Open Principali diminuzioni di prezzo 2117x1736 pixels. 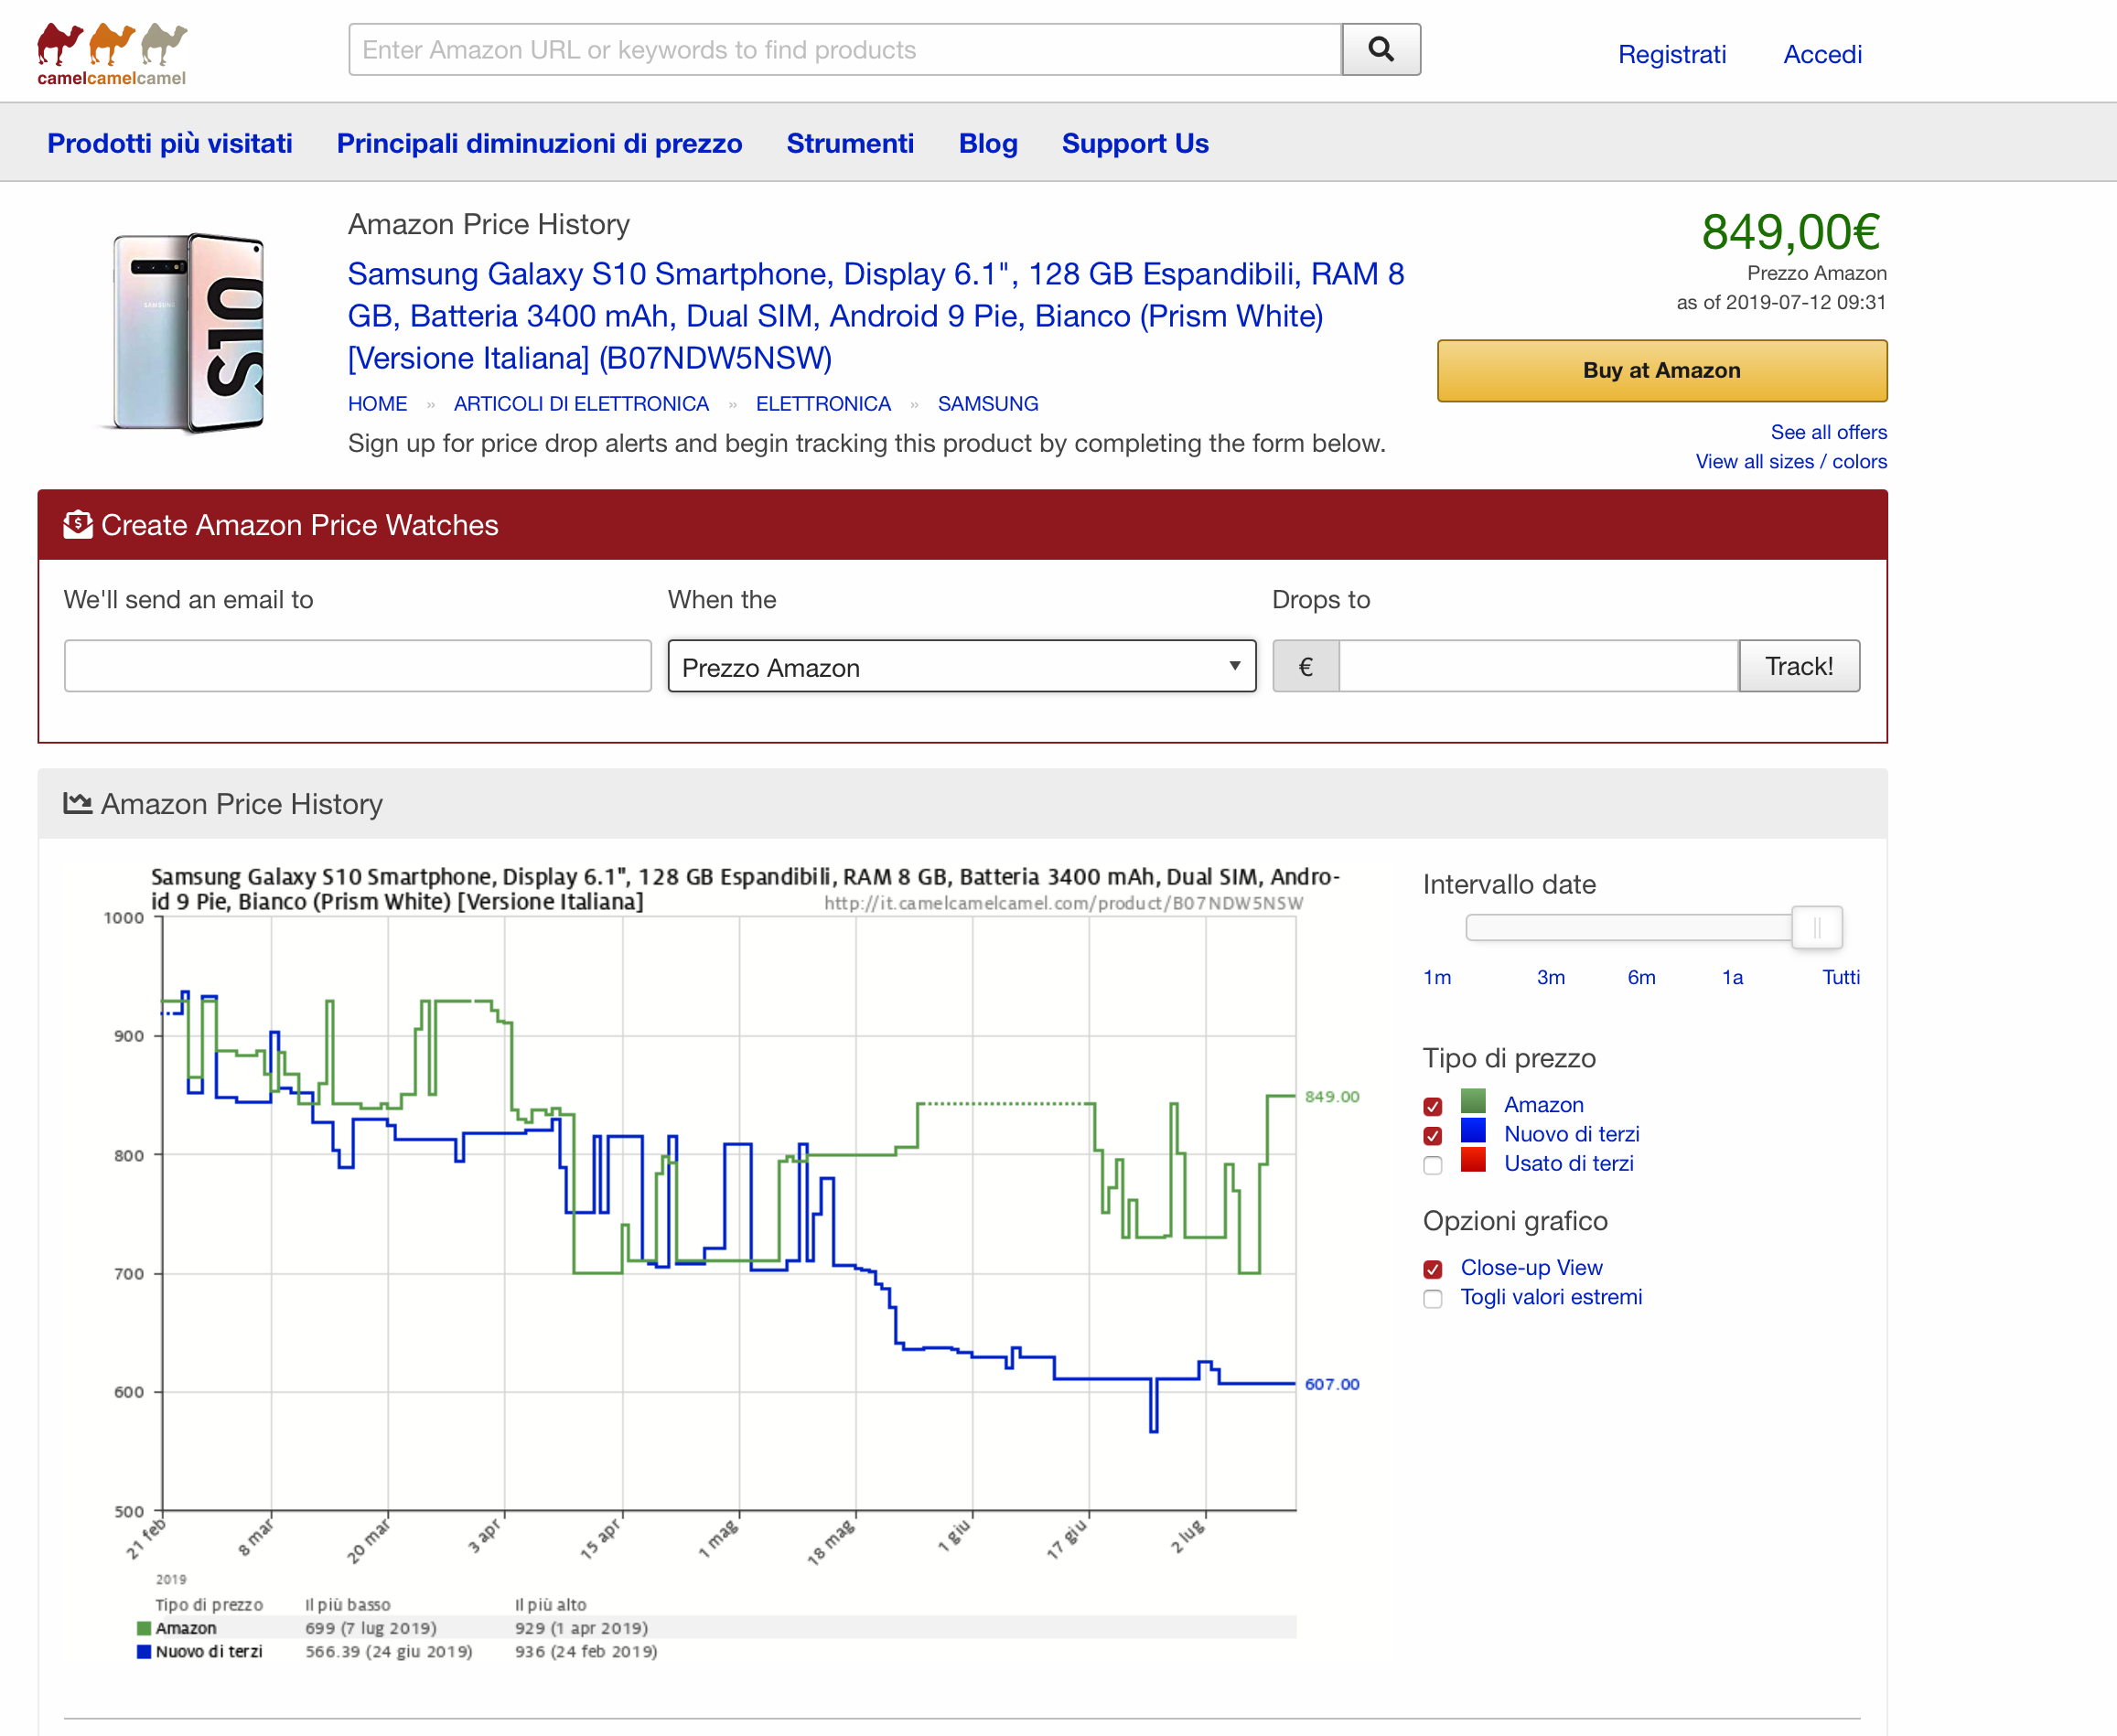(539, 143)
